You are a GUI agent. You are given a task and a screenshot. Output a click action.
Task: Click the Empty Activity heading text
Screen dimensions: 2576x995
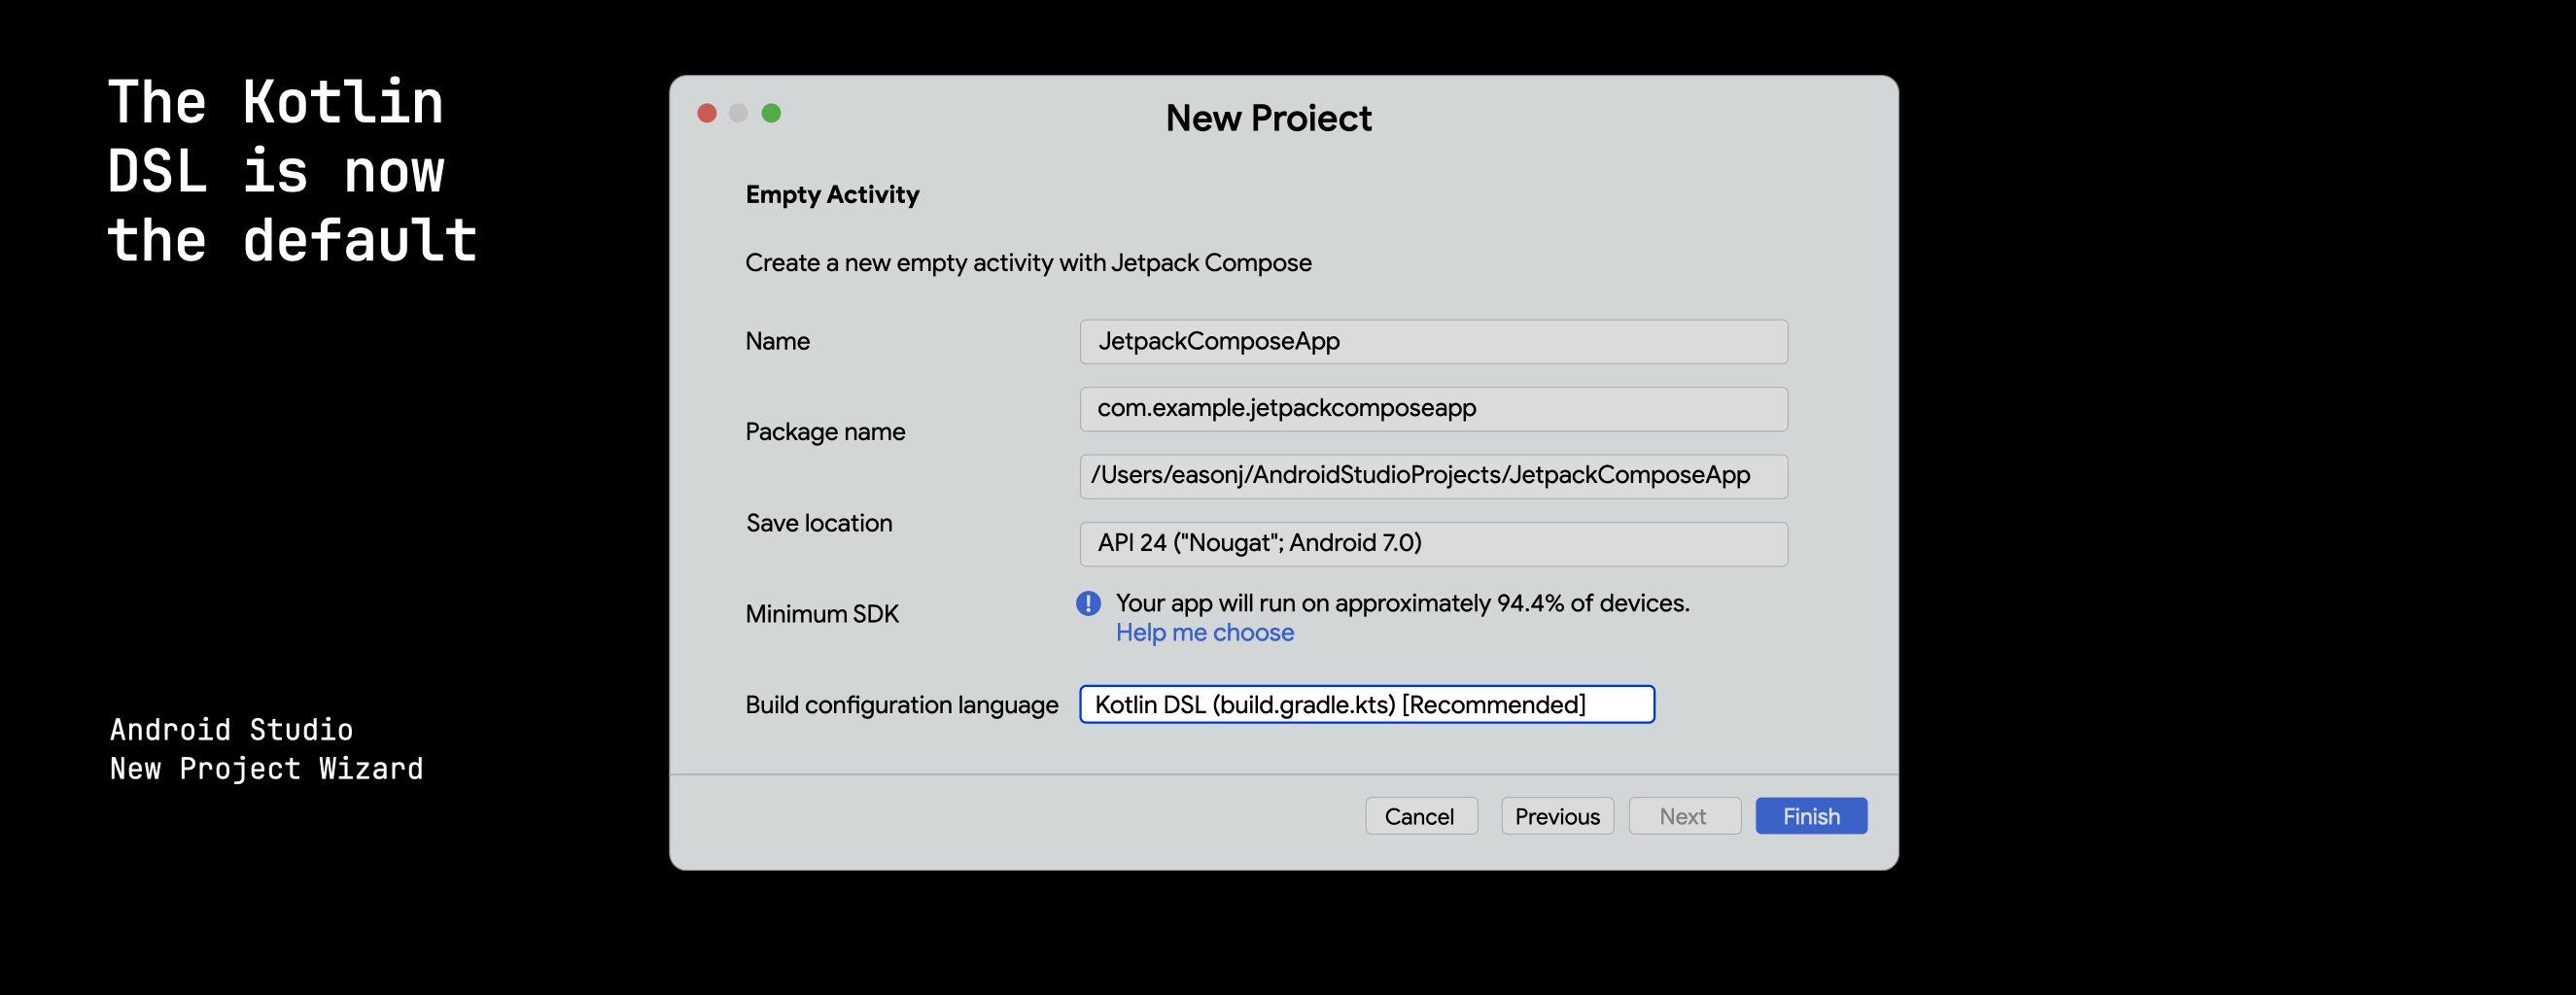(832, 195)
